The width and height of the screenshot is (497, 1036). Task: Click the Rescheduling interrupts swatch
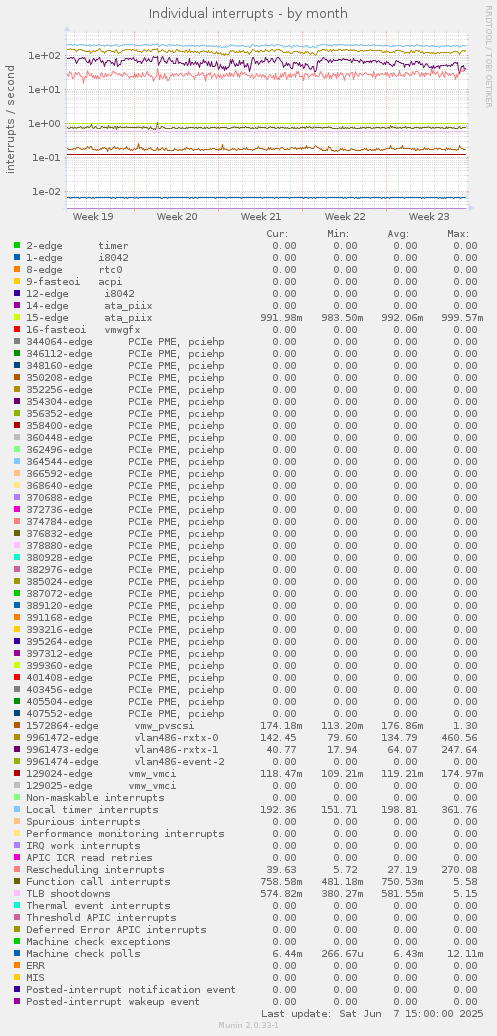click(x=17, y=870)
